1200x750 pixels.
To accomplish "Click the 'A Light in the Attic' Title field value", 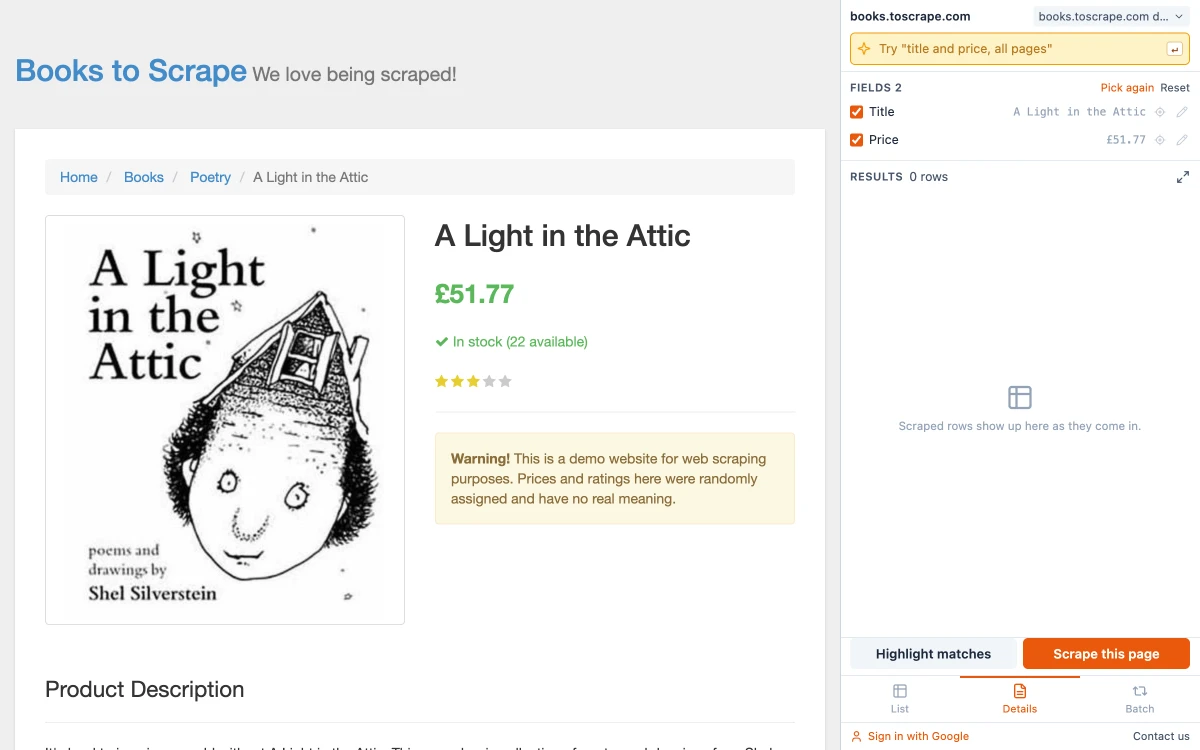I will [x=1079, y=112].
